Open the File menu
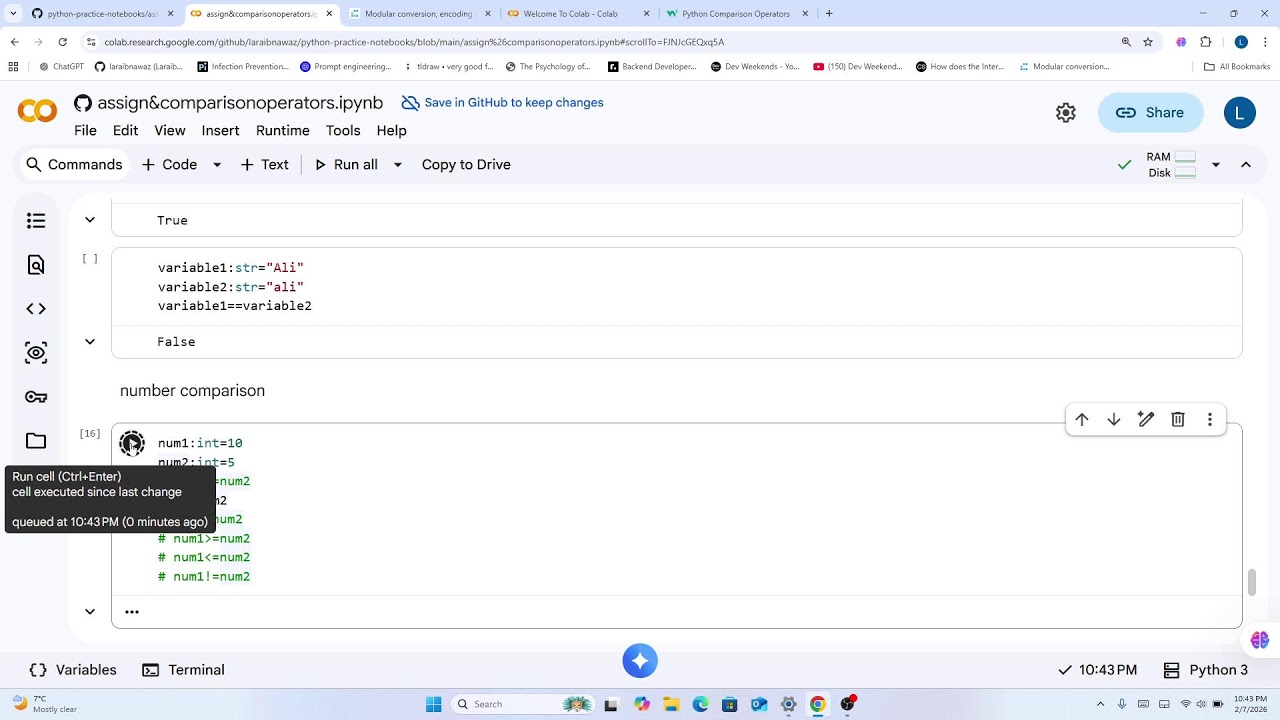The height and width of the screenshot is (720, 1280). 85,131
